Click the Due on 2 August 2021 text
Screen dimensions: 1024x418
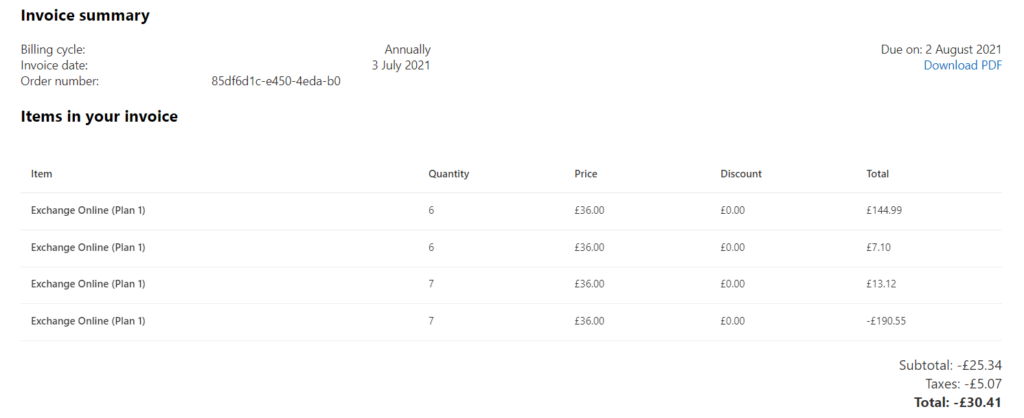click(x=941, y=50)
